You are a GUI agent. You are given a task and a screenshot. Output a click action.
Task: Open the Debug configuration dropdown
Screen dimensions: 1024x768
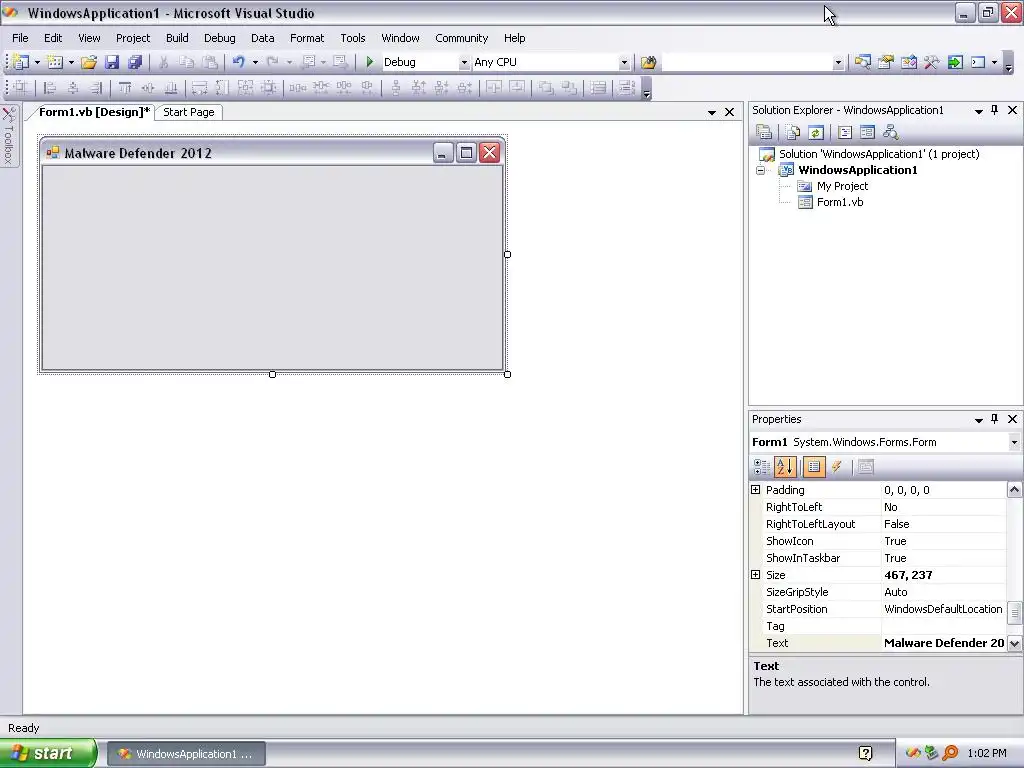[464, 62]
